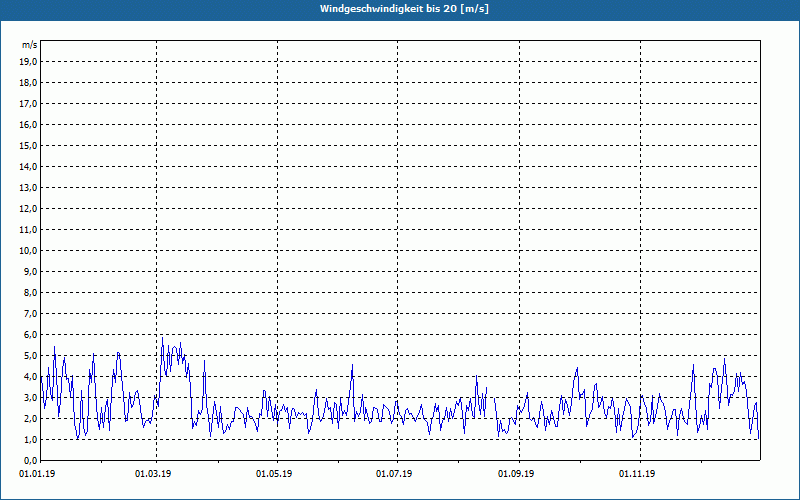
Task: Click the 13,0 y-axis label
Action: tap(28, 187)
